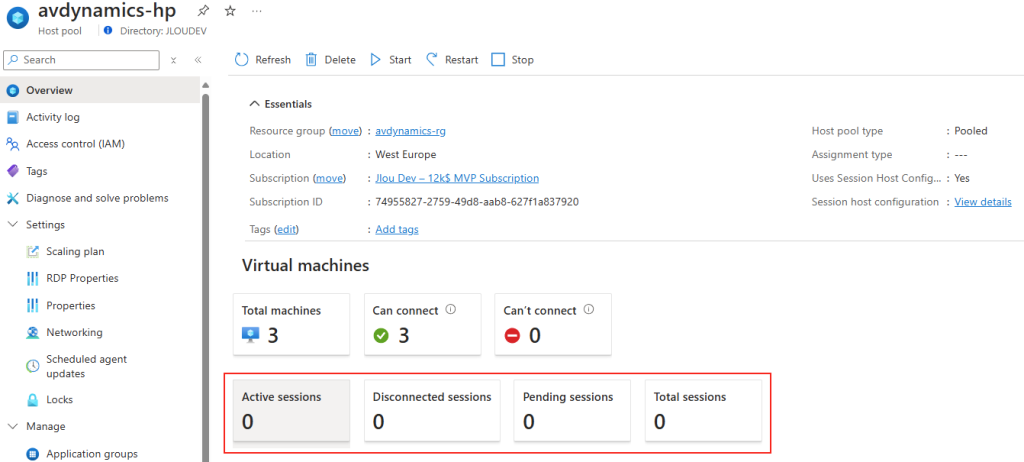Show Can connect info tooltip
Image resolution: width=1024 pixels, height=462 pixels.
click(450, 310)
